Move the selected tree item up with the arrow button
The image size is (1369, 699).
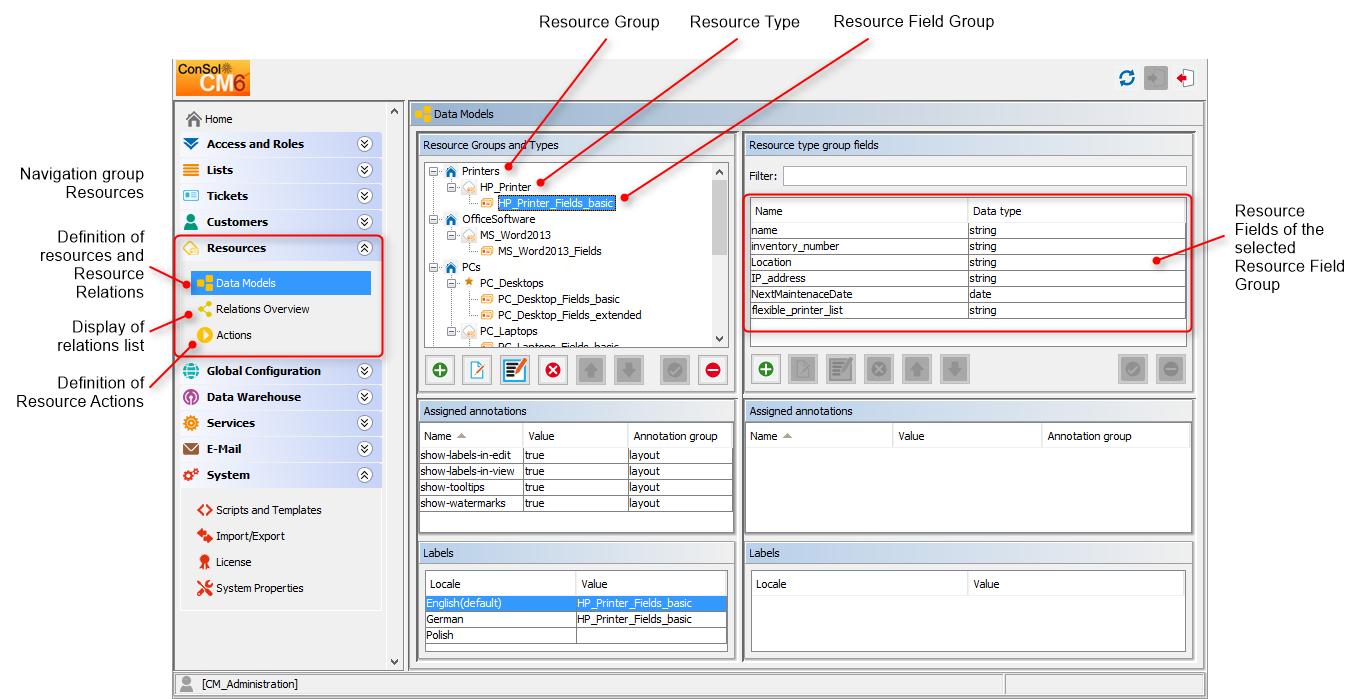[x=591, y=370]
